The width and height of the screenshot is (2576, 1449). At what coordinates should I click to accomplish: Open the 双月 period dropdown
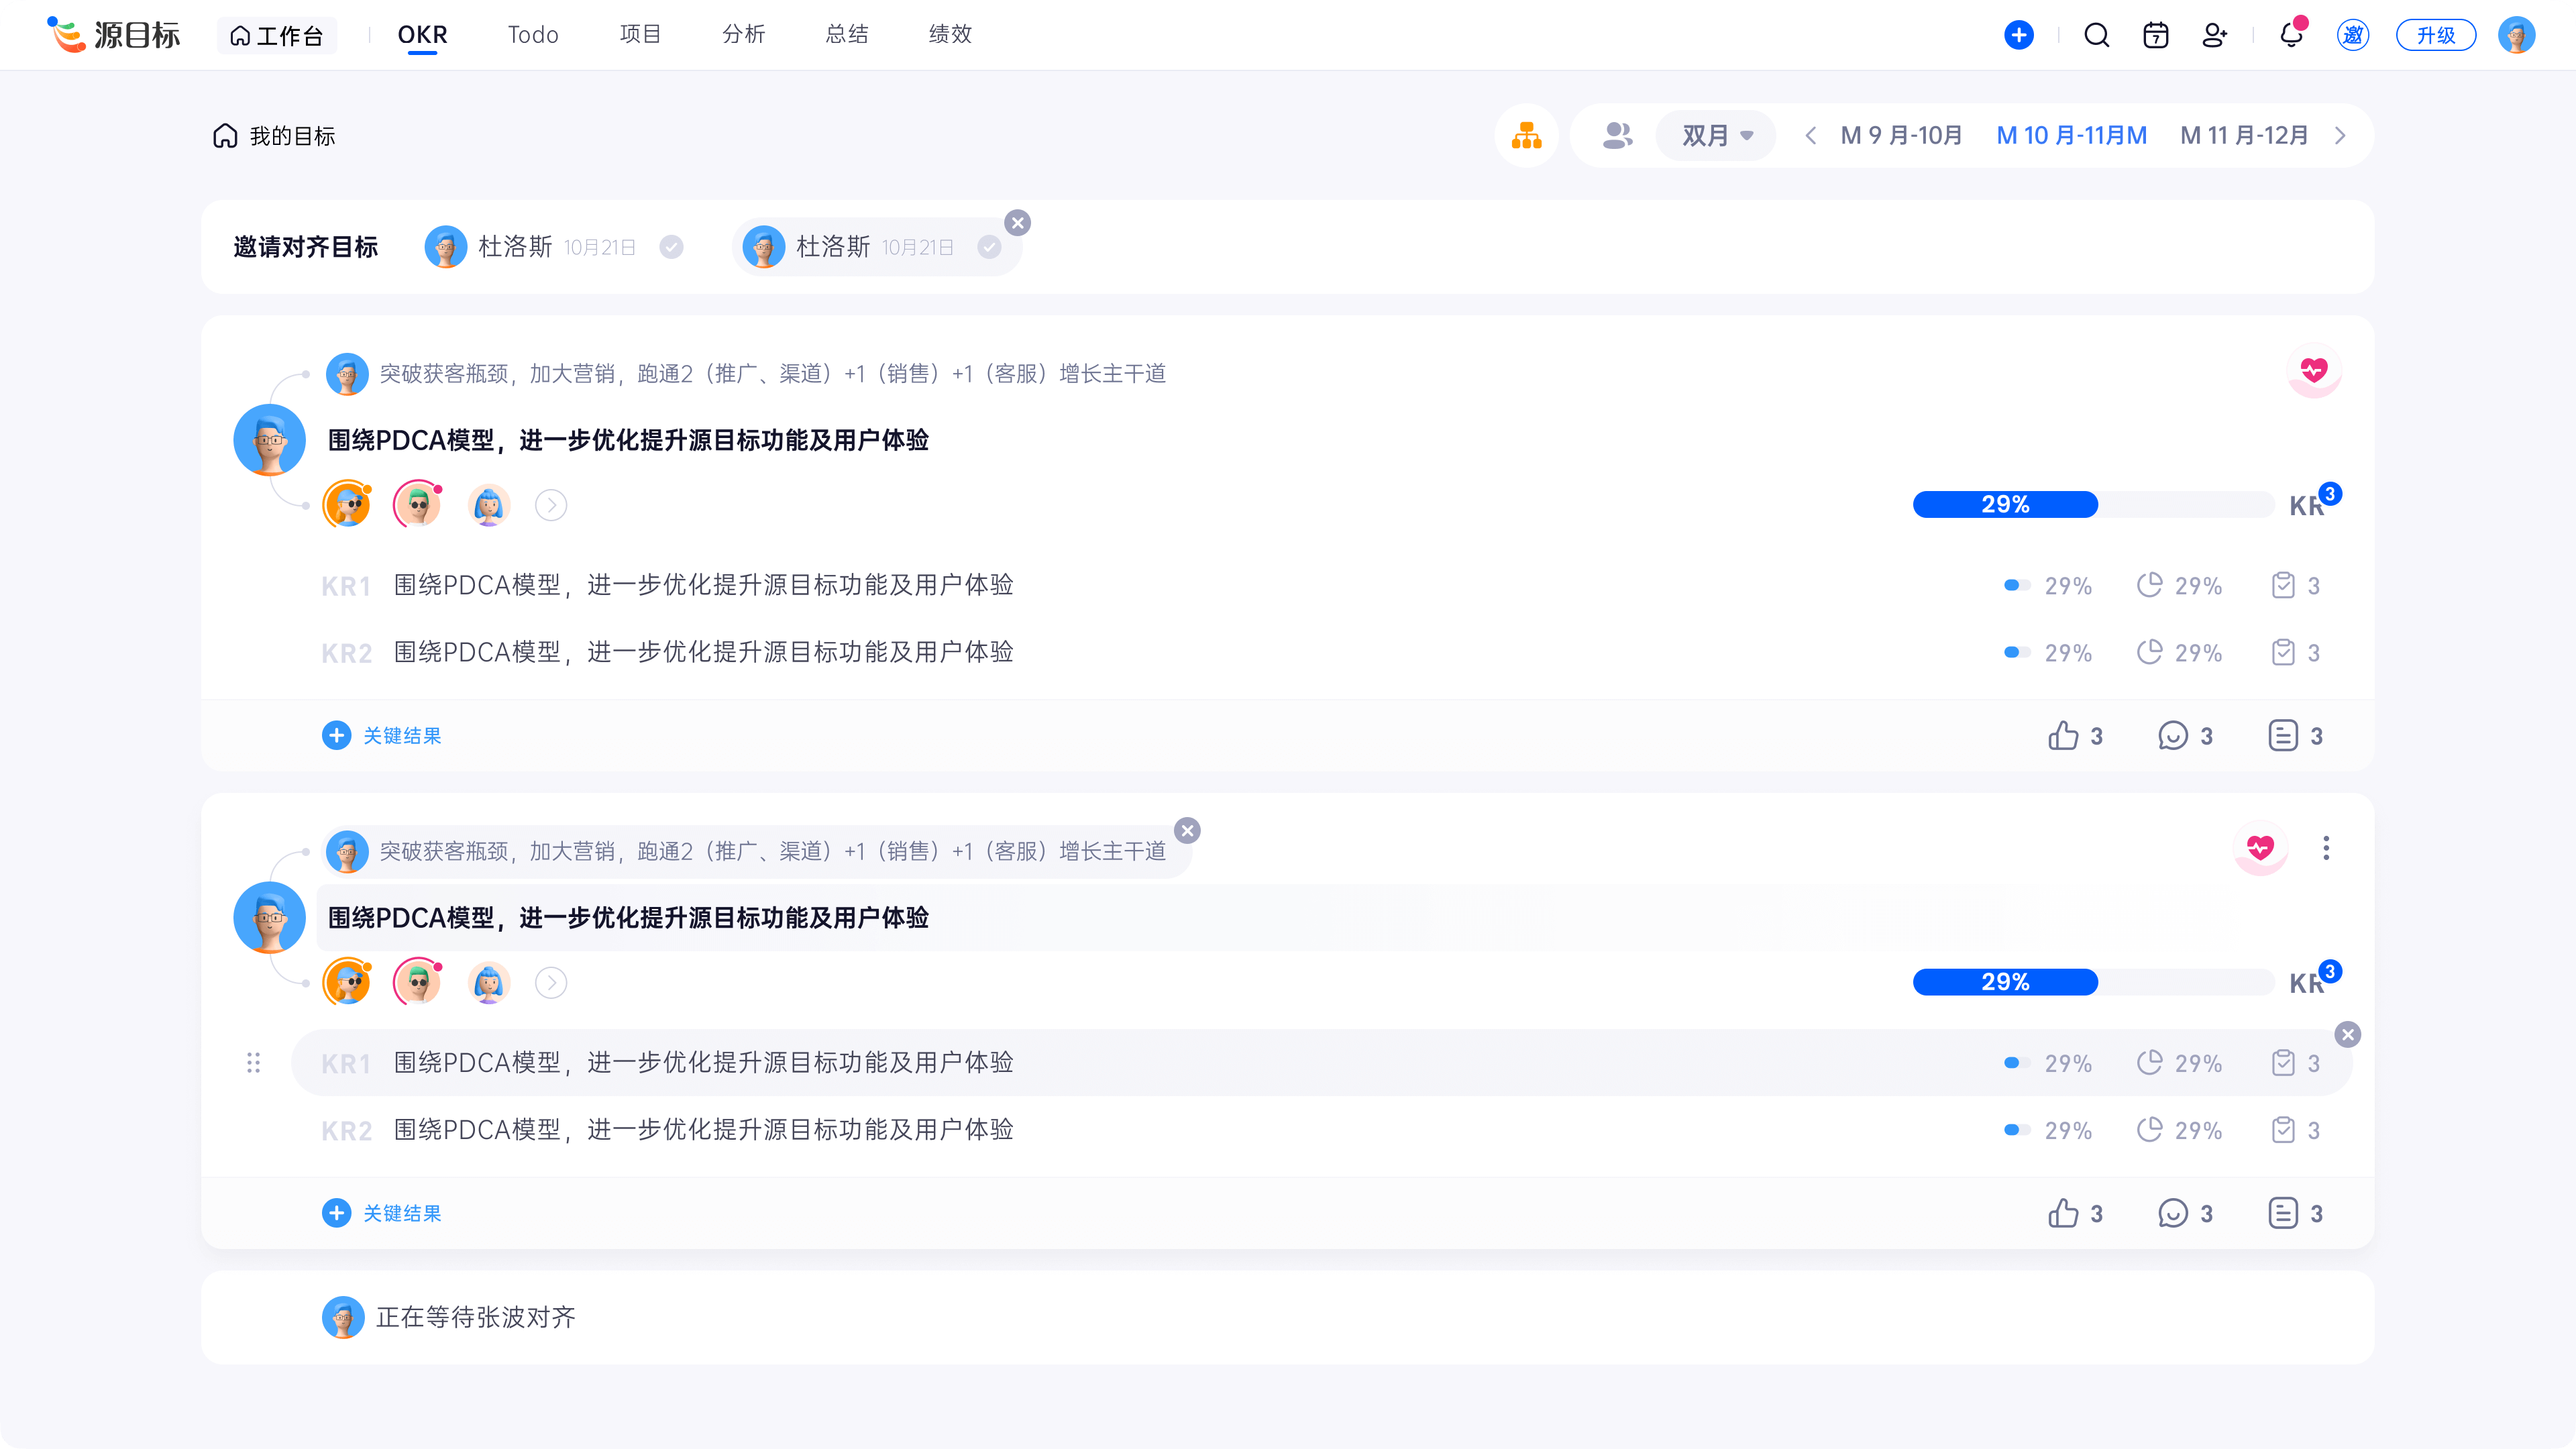pyautogui.click(x=1716, y=135)
